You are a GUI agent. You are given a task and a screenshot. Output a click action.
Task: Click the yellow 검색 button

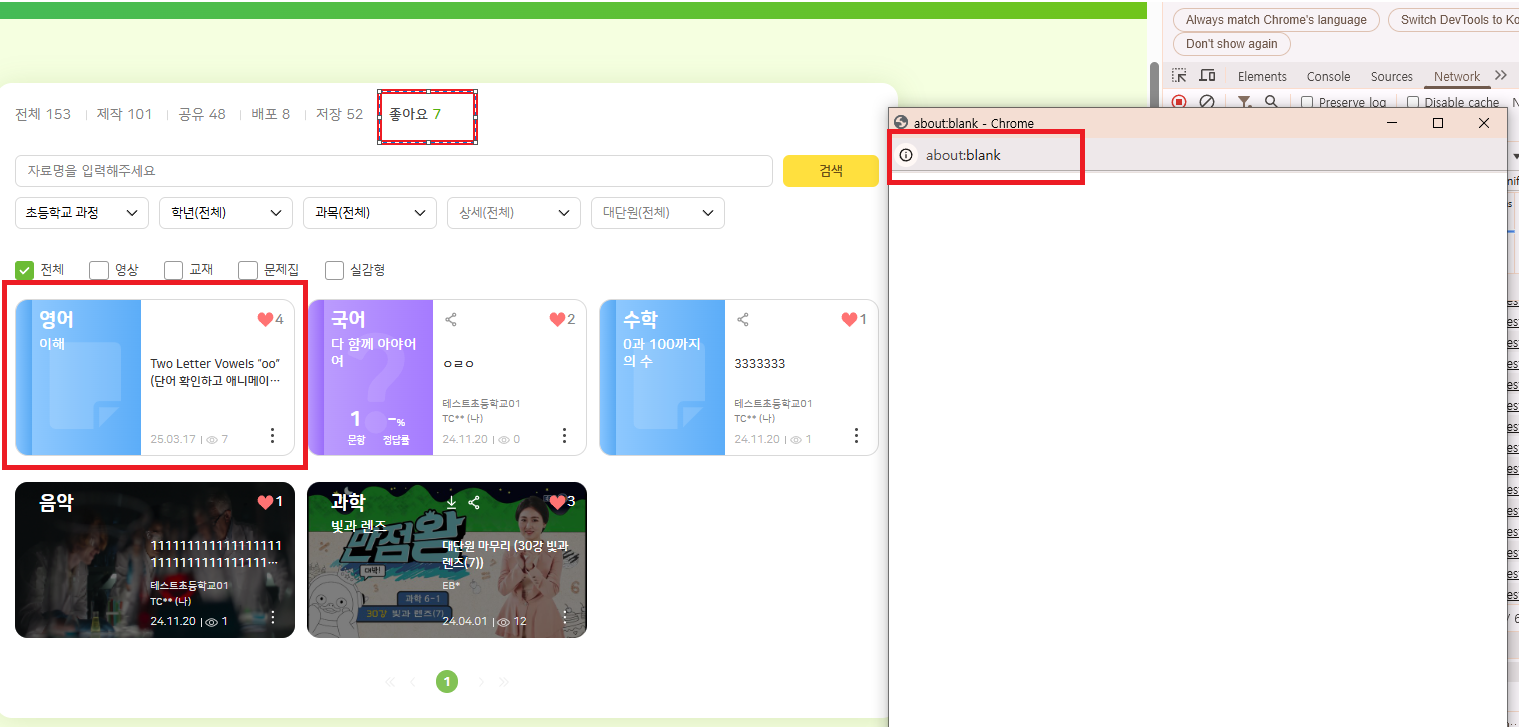[831, 171]
